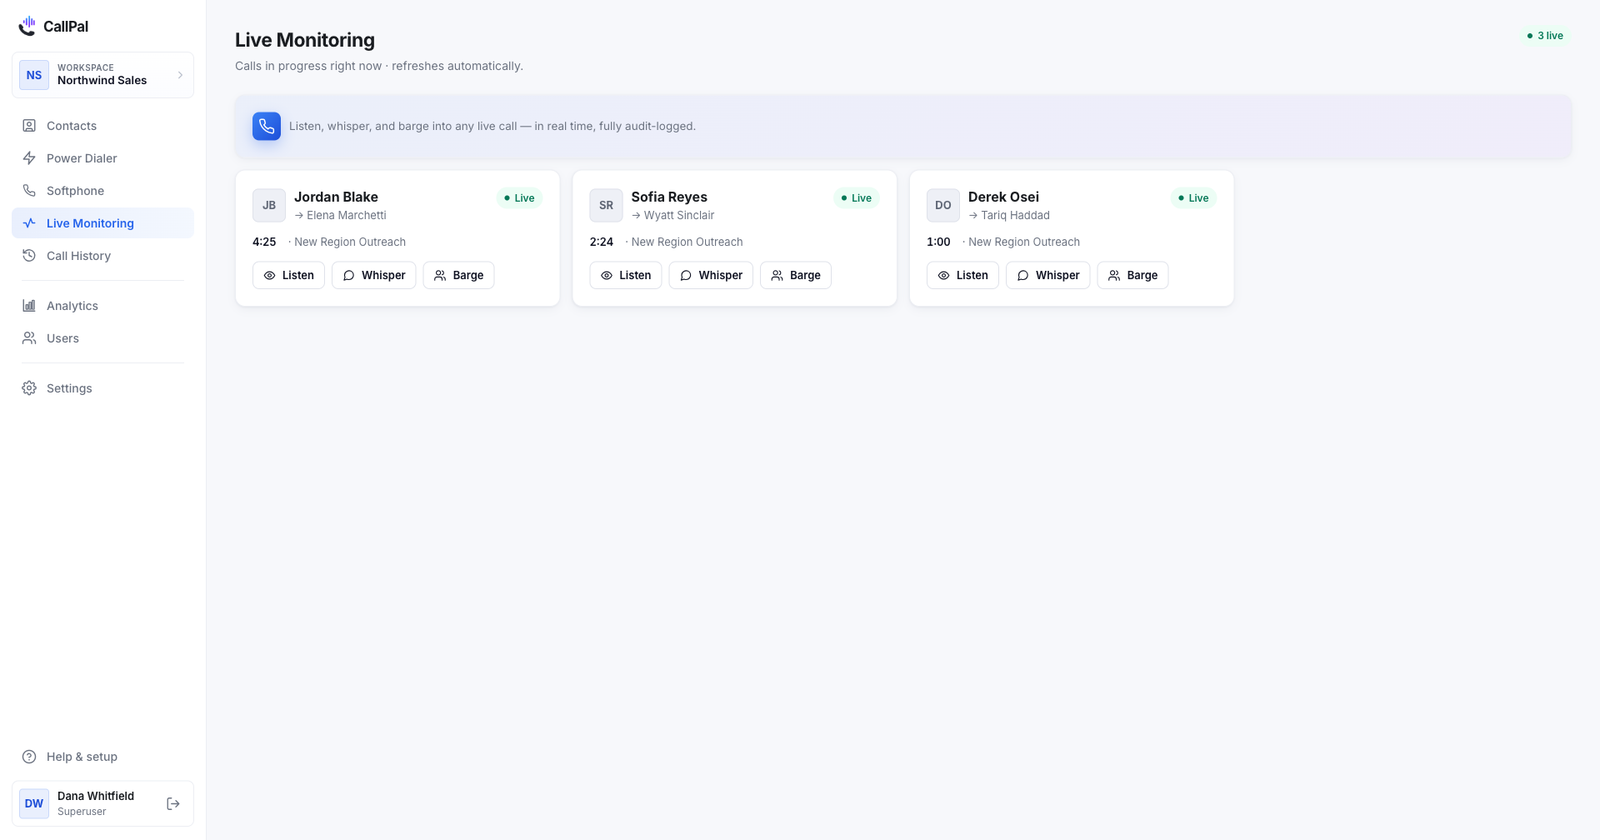Click the Live badge on Jordan Blake's card

(519, 198)
